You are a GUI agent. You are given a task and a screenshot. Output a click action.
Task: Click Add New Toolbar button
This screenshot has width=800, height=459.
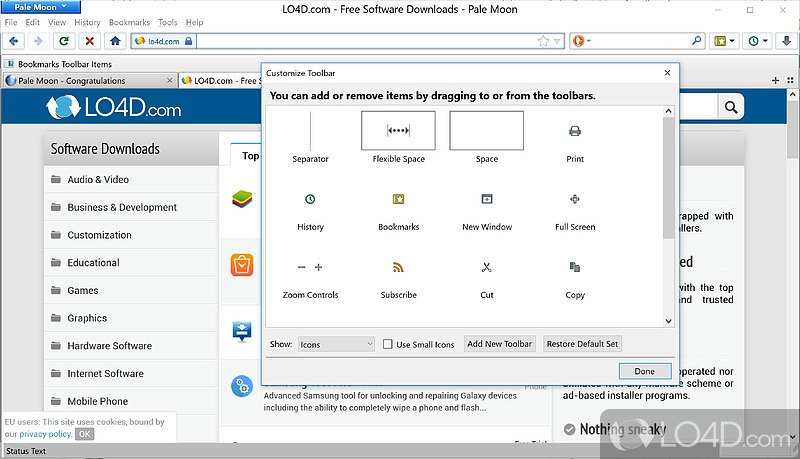pyautogui.click(x=499, y=344)
